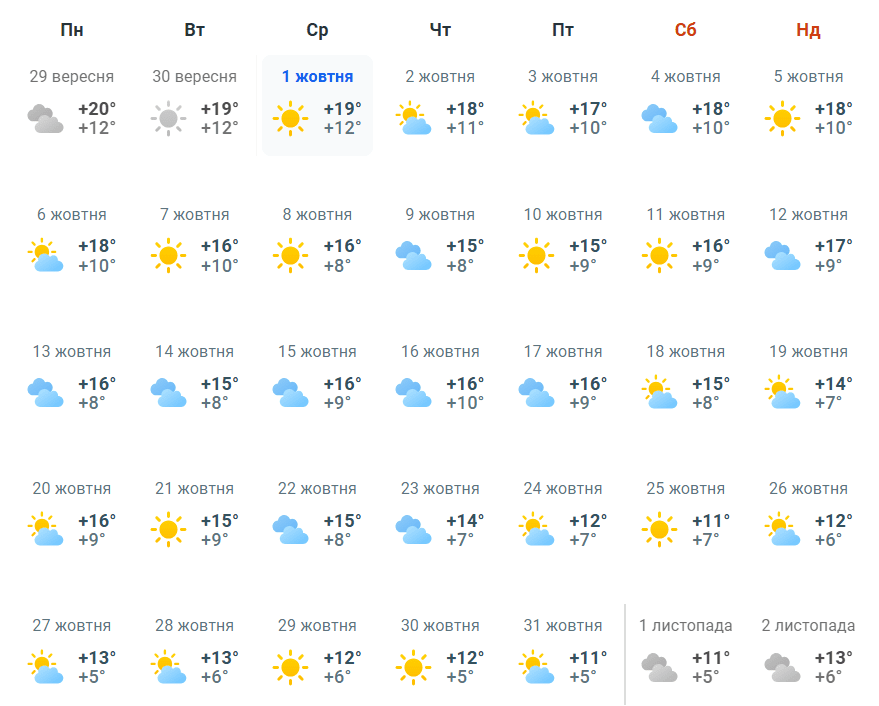The image size is (879, 706).
Task: Click the weather icon for 22 жовтня
Action: 290,530
